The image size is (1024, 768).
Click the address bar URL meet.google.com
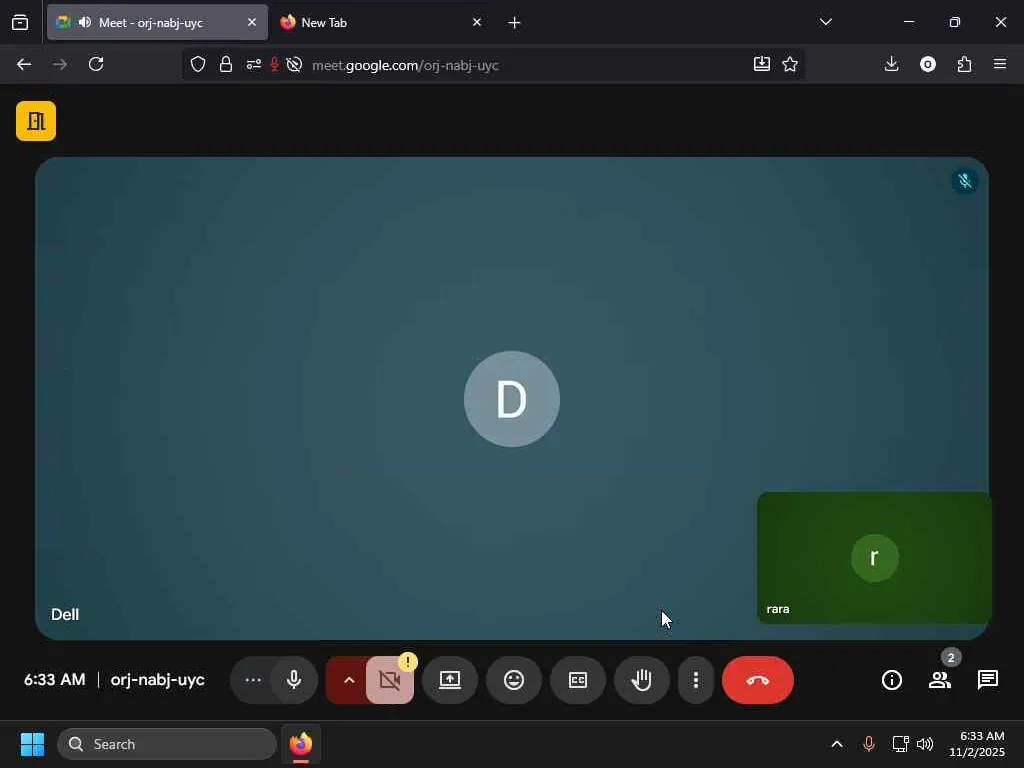click(x=405, y=65)
